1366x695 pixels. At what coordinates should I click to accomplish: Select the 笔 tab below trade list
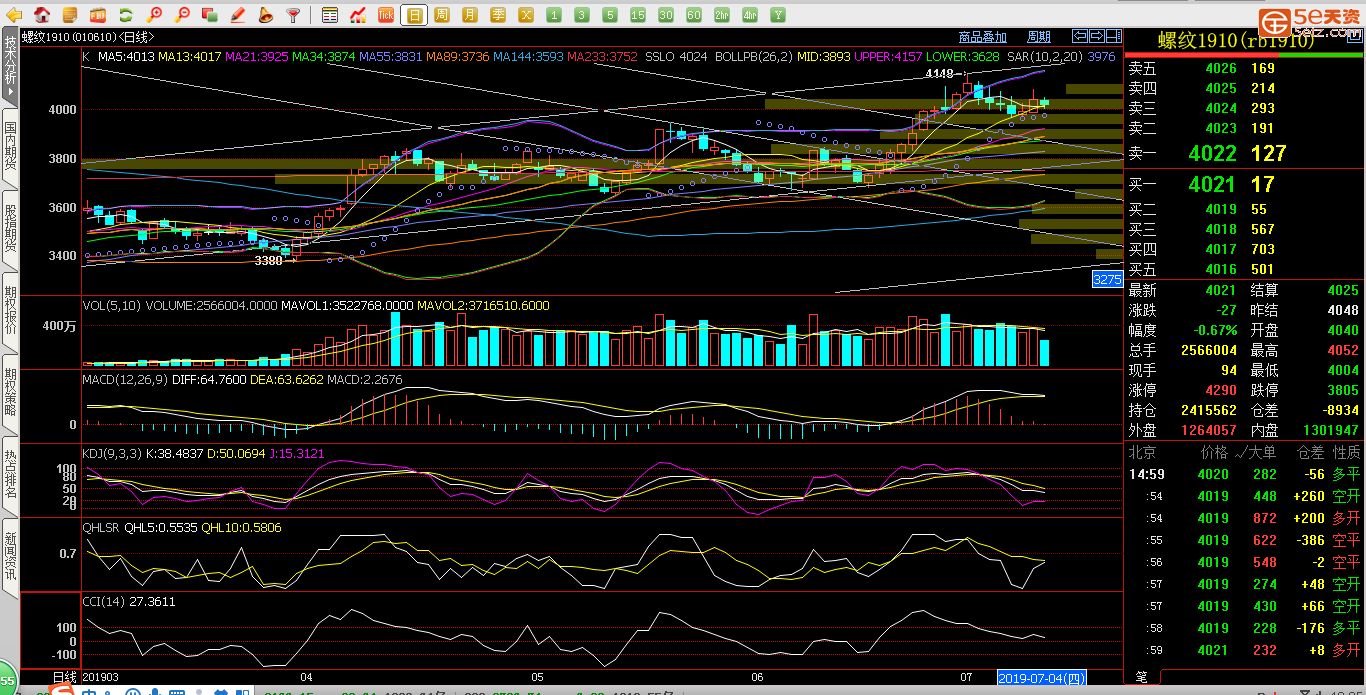click(x=1142, y=677)
